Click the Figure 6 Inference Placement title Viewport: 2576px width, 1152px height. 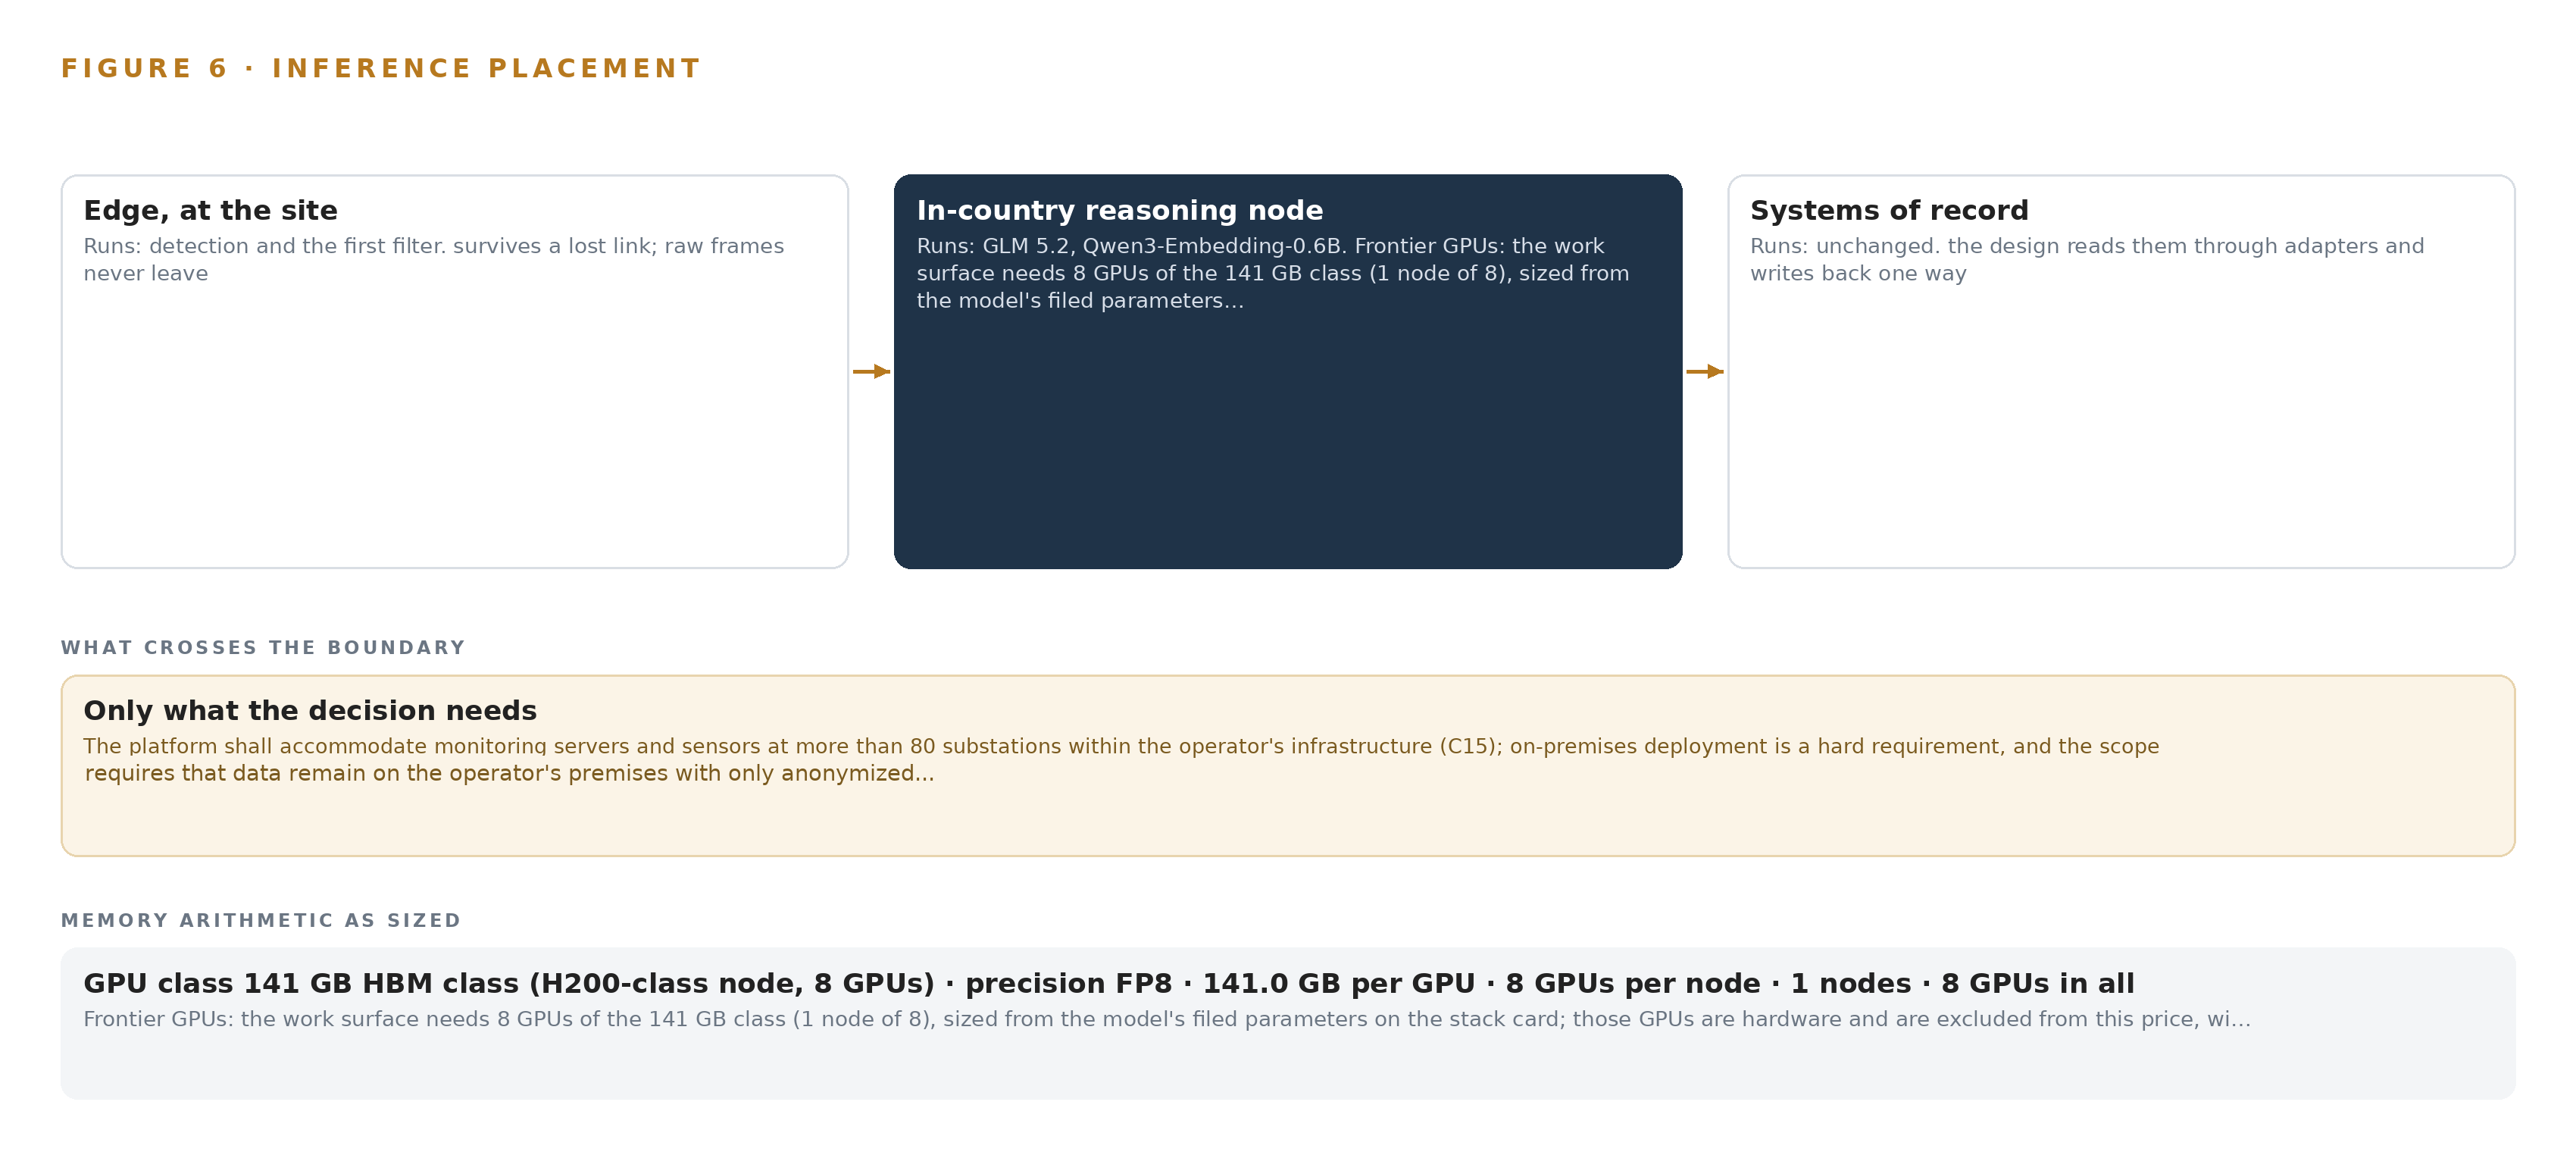click(380, 68)
